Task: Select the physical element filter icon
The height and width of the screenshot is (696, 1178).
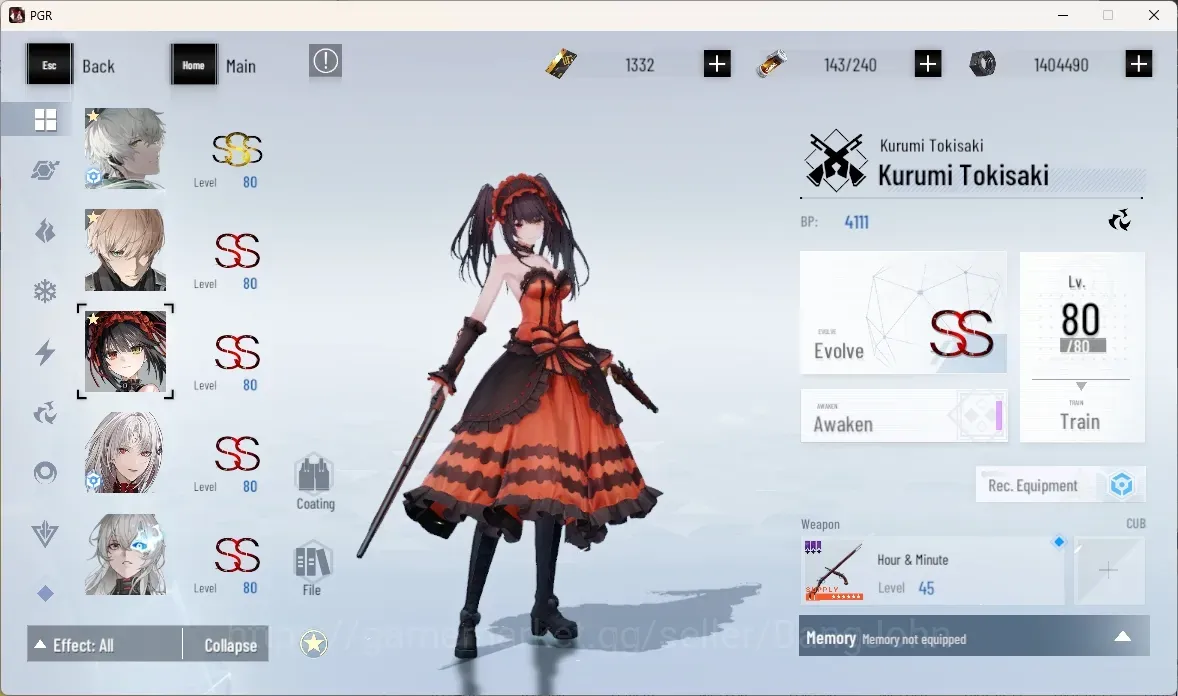Action: (45, 171)
